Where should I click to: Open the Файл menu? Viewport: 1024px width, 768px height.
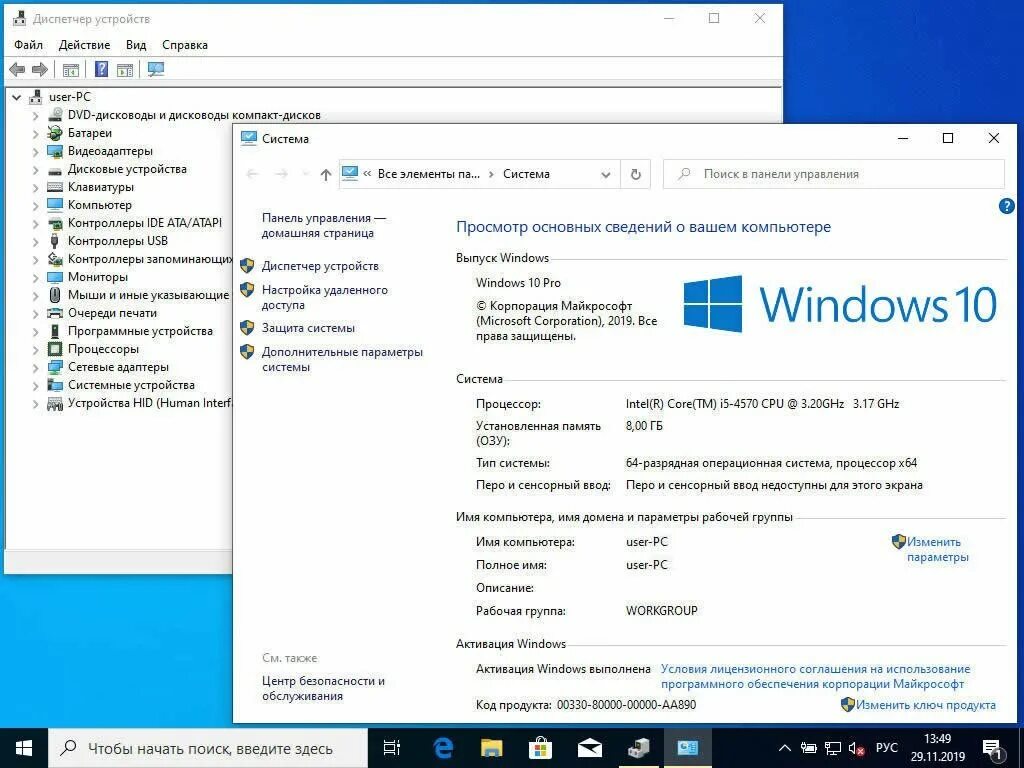[x=28, y=45]
